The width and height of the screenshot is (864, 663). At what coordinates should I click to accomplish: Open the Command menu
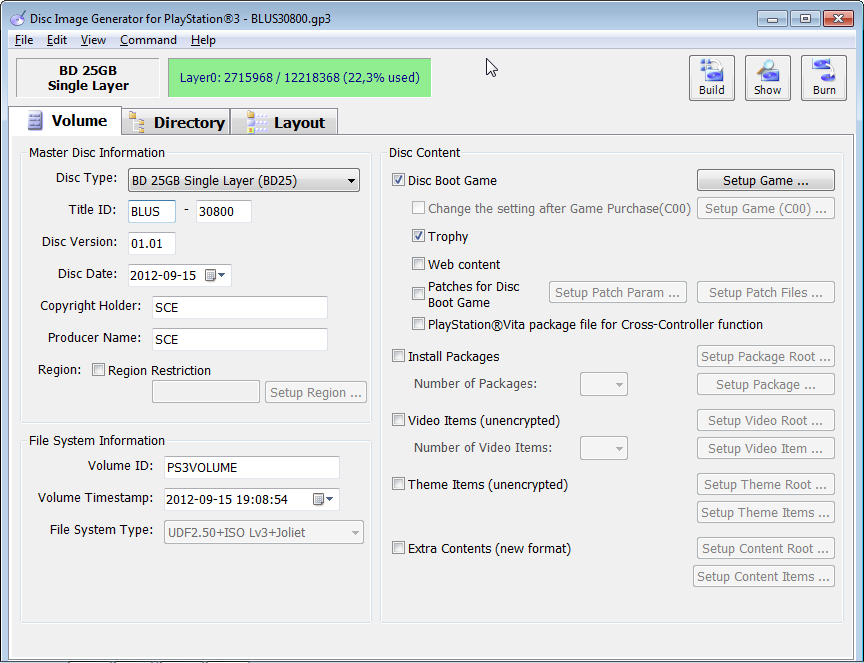[148, 40]
